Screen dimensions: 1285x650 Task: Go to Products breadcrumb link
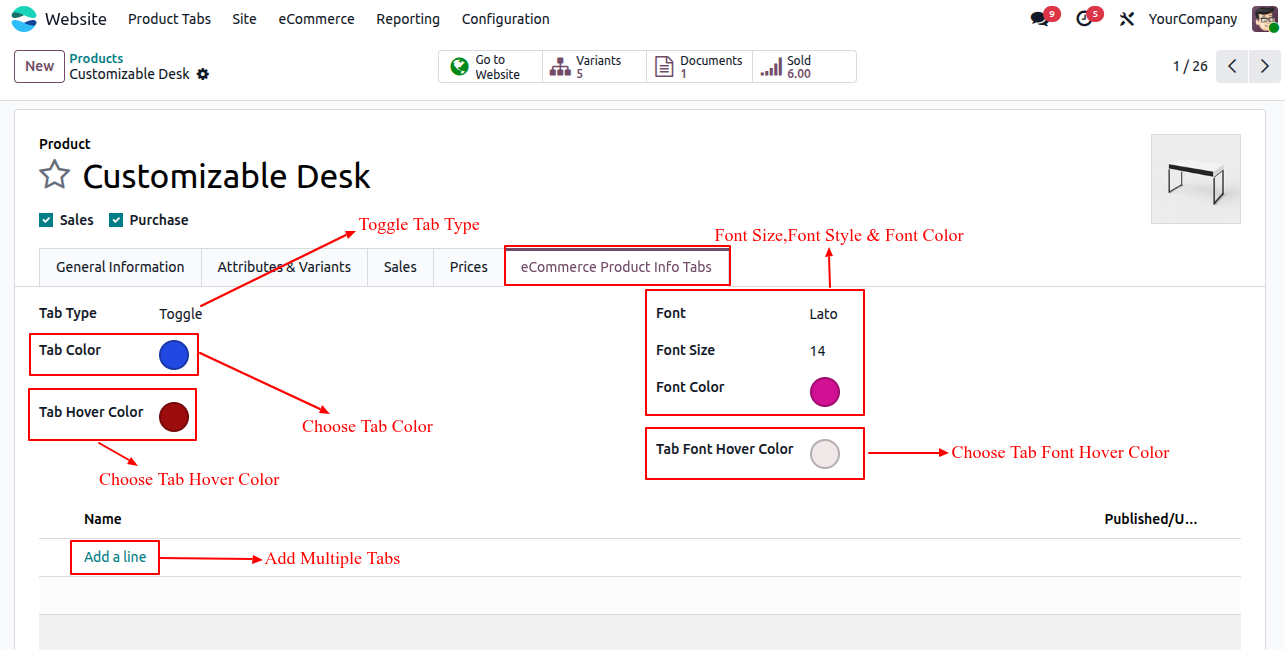97,59
